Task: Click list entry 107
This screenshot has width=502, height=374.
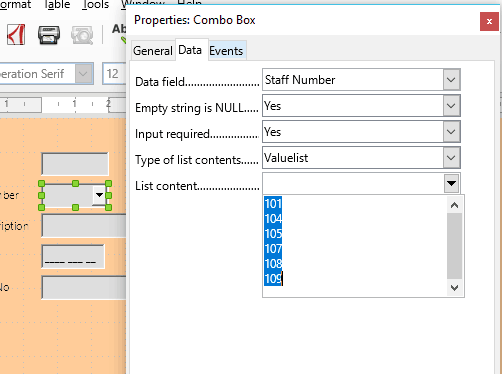Action: (x=273, y=249)
